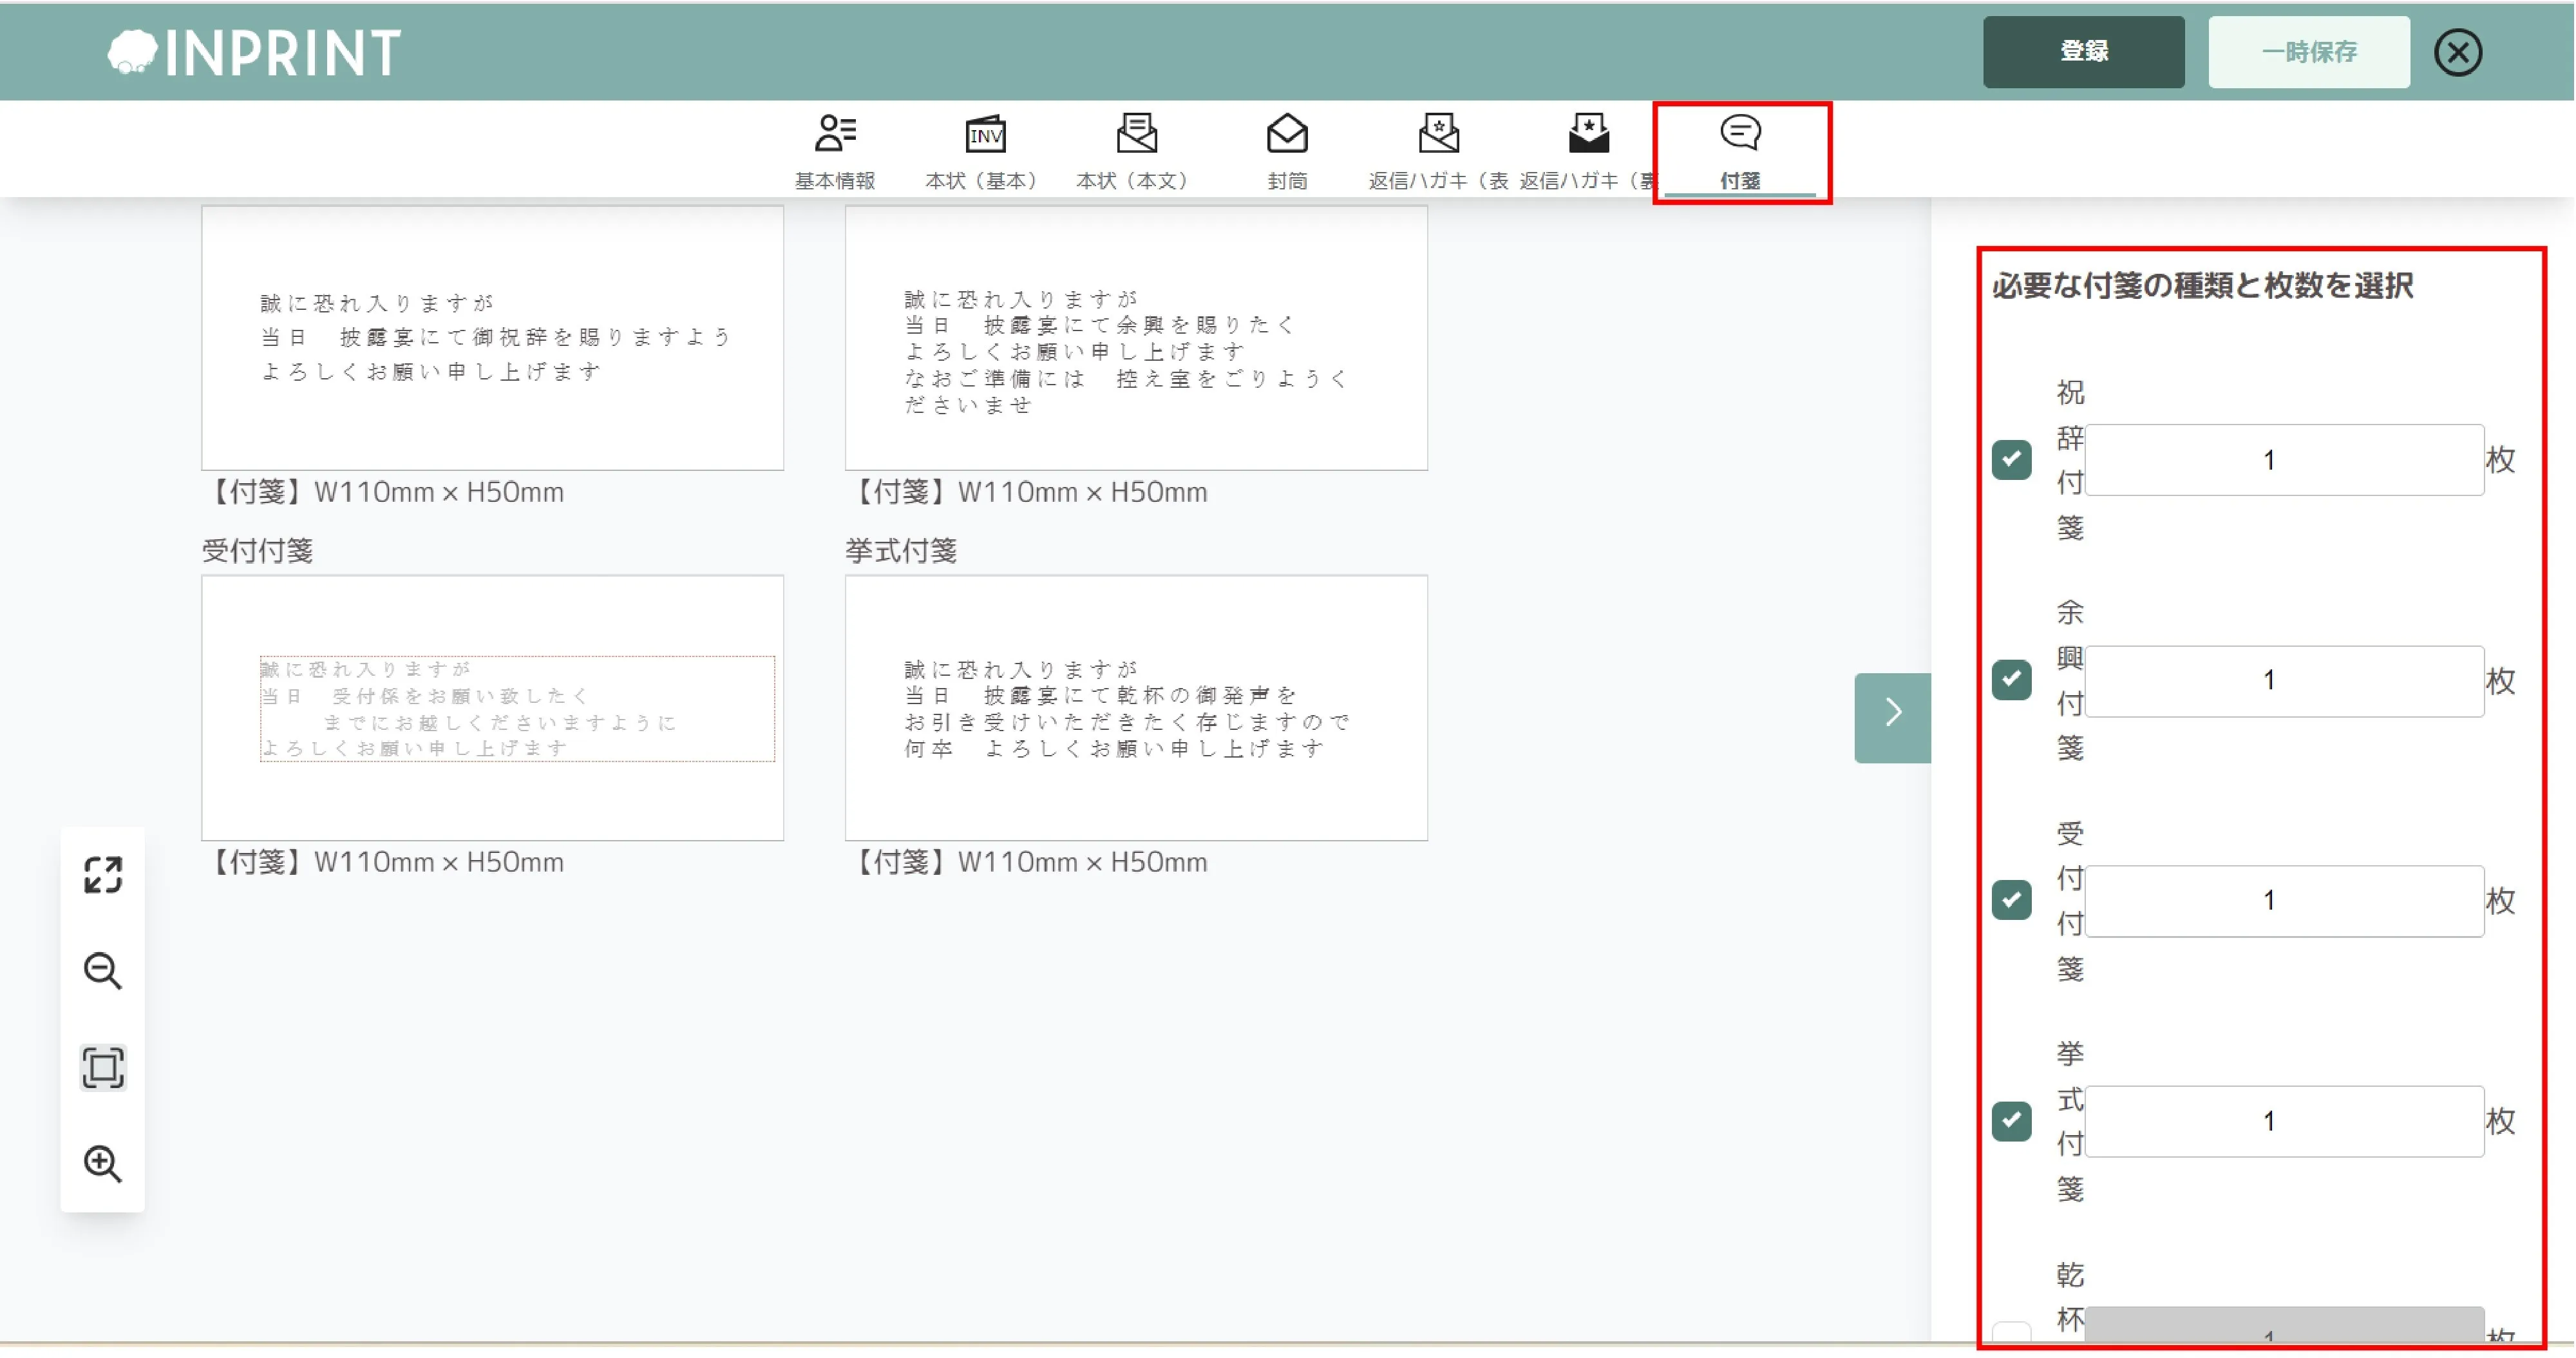Uncheck the 受付付箋 checkbox
The height and width of the screenshot is (1358, 2576).
click(x=2011, y=900)
